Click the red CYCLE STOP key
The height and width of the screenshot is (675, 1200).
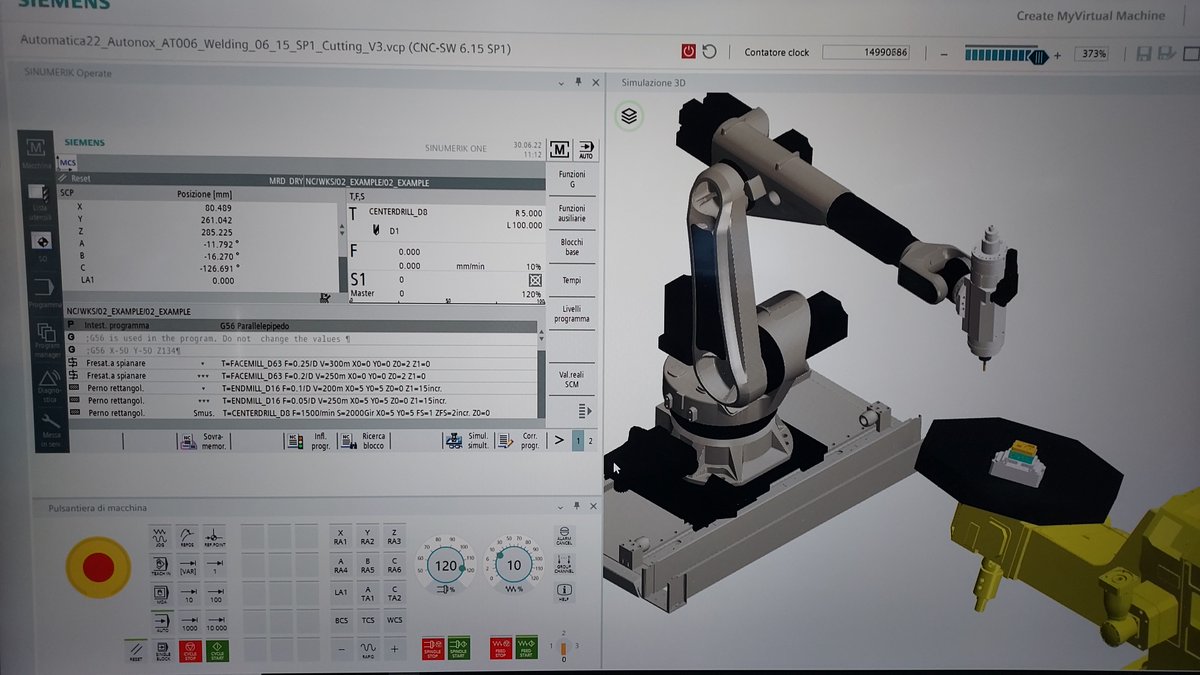click(188, 650)
